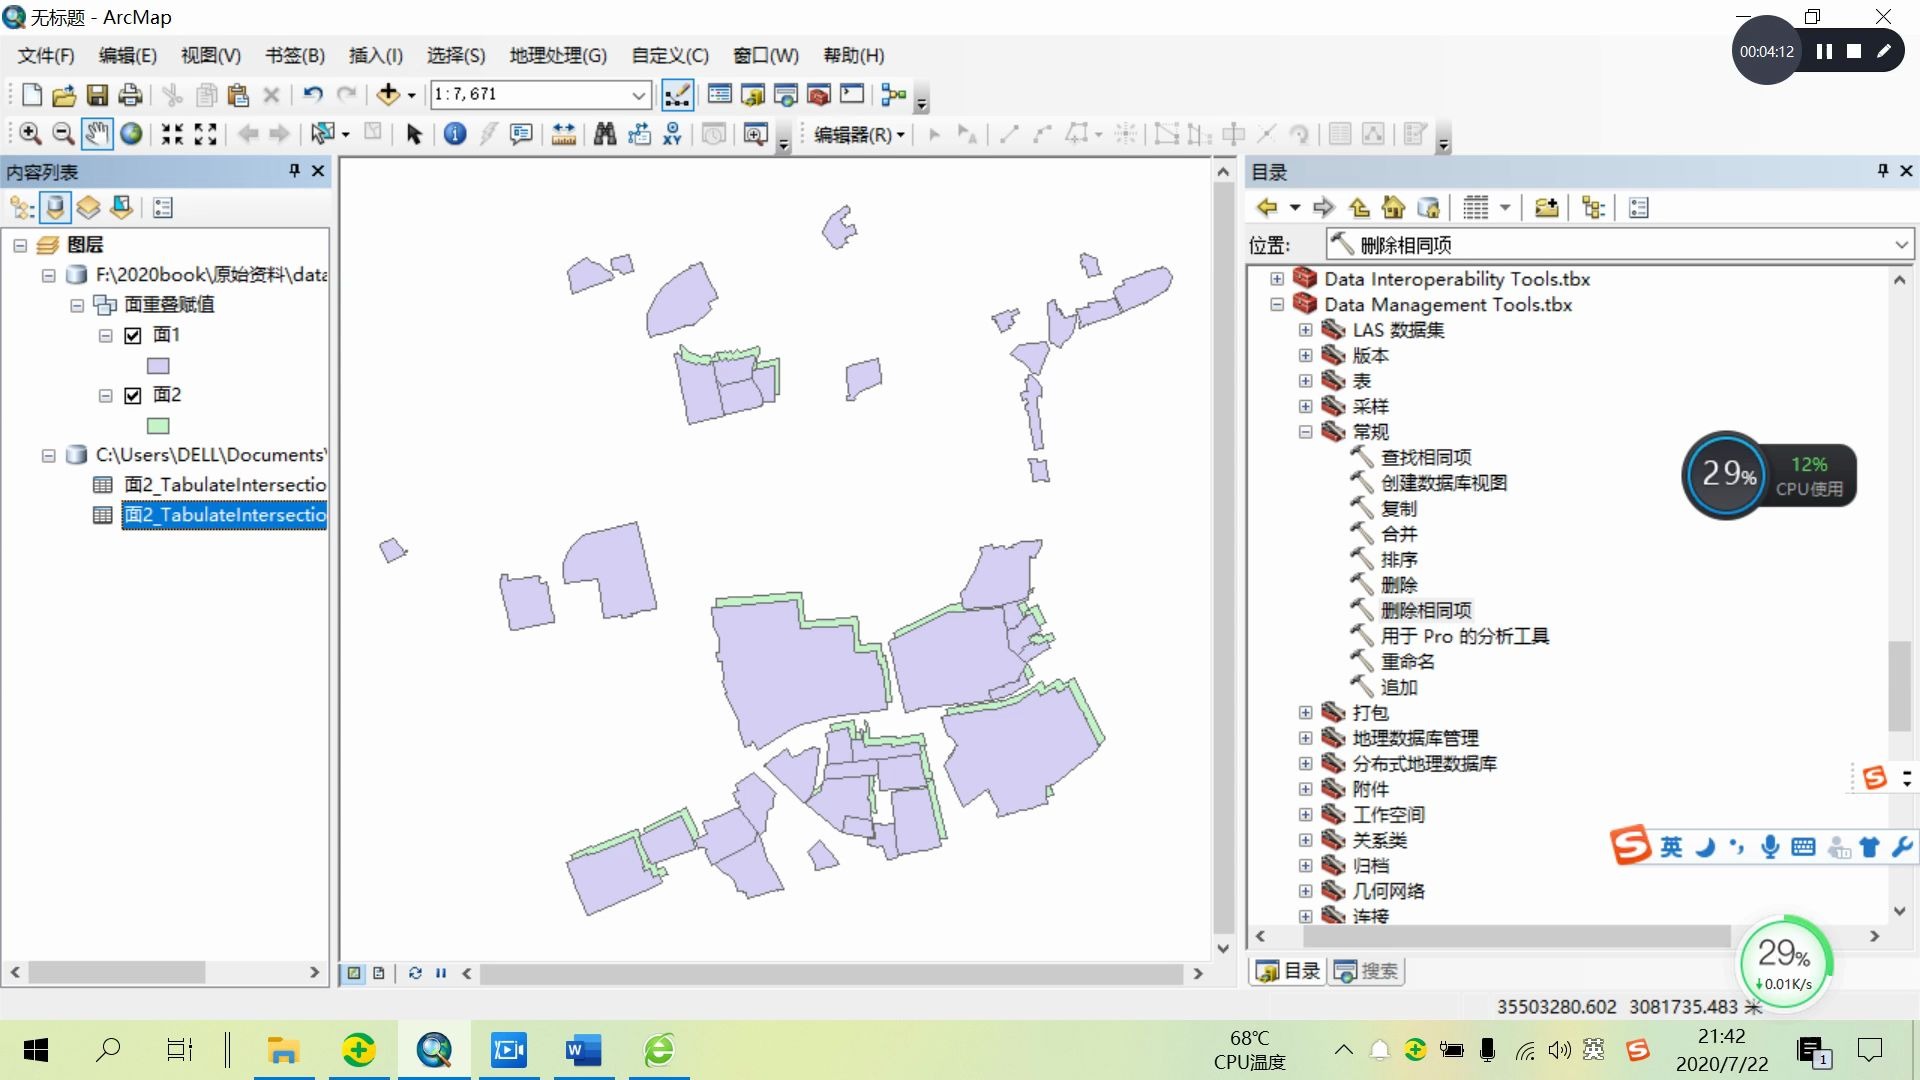Open the 地理处理(G) menu

pos(557,56)
